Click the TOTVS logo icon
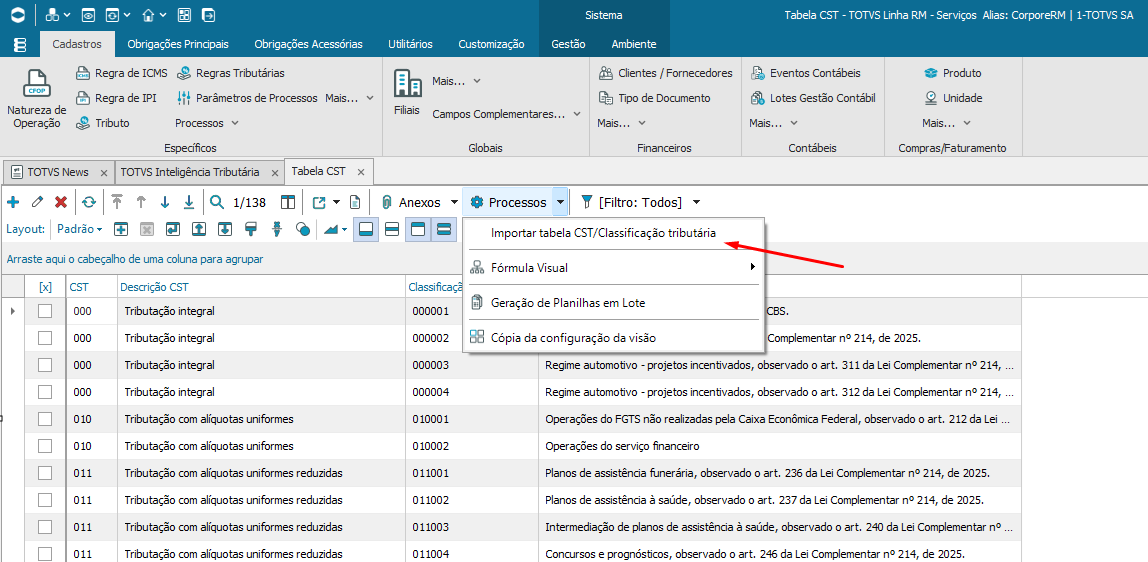This screenshot has height=562, width=1148. 19,15
